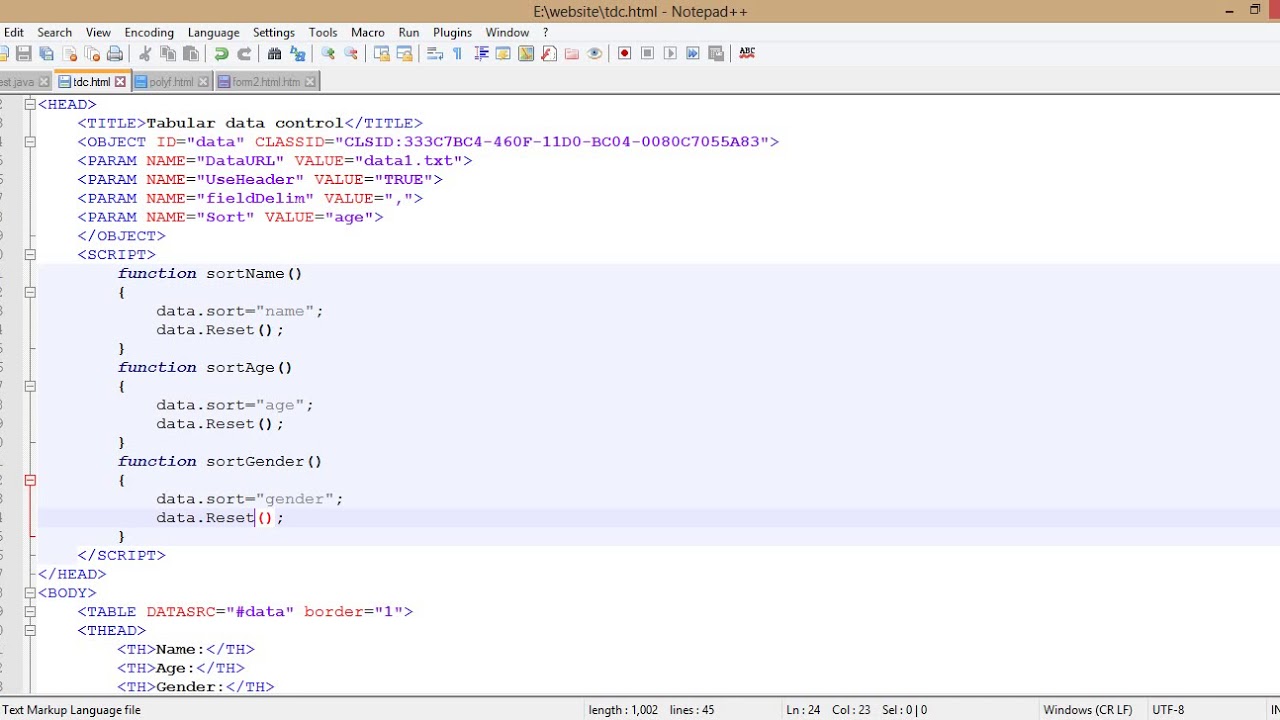Screen dimensions: 1280x720
Task: Click the Ln : 24 status bar field
Action: coord(803,710)
